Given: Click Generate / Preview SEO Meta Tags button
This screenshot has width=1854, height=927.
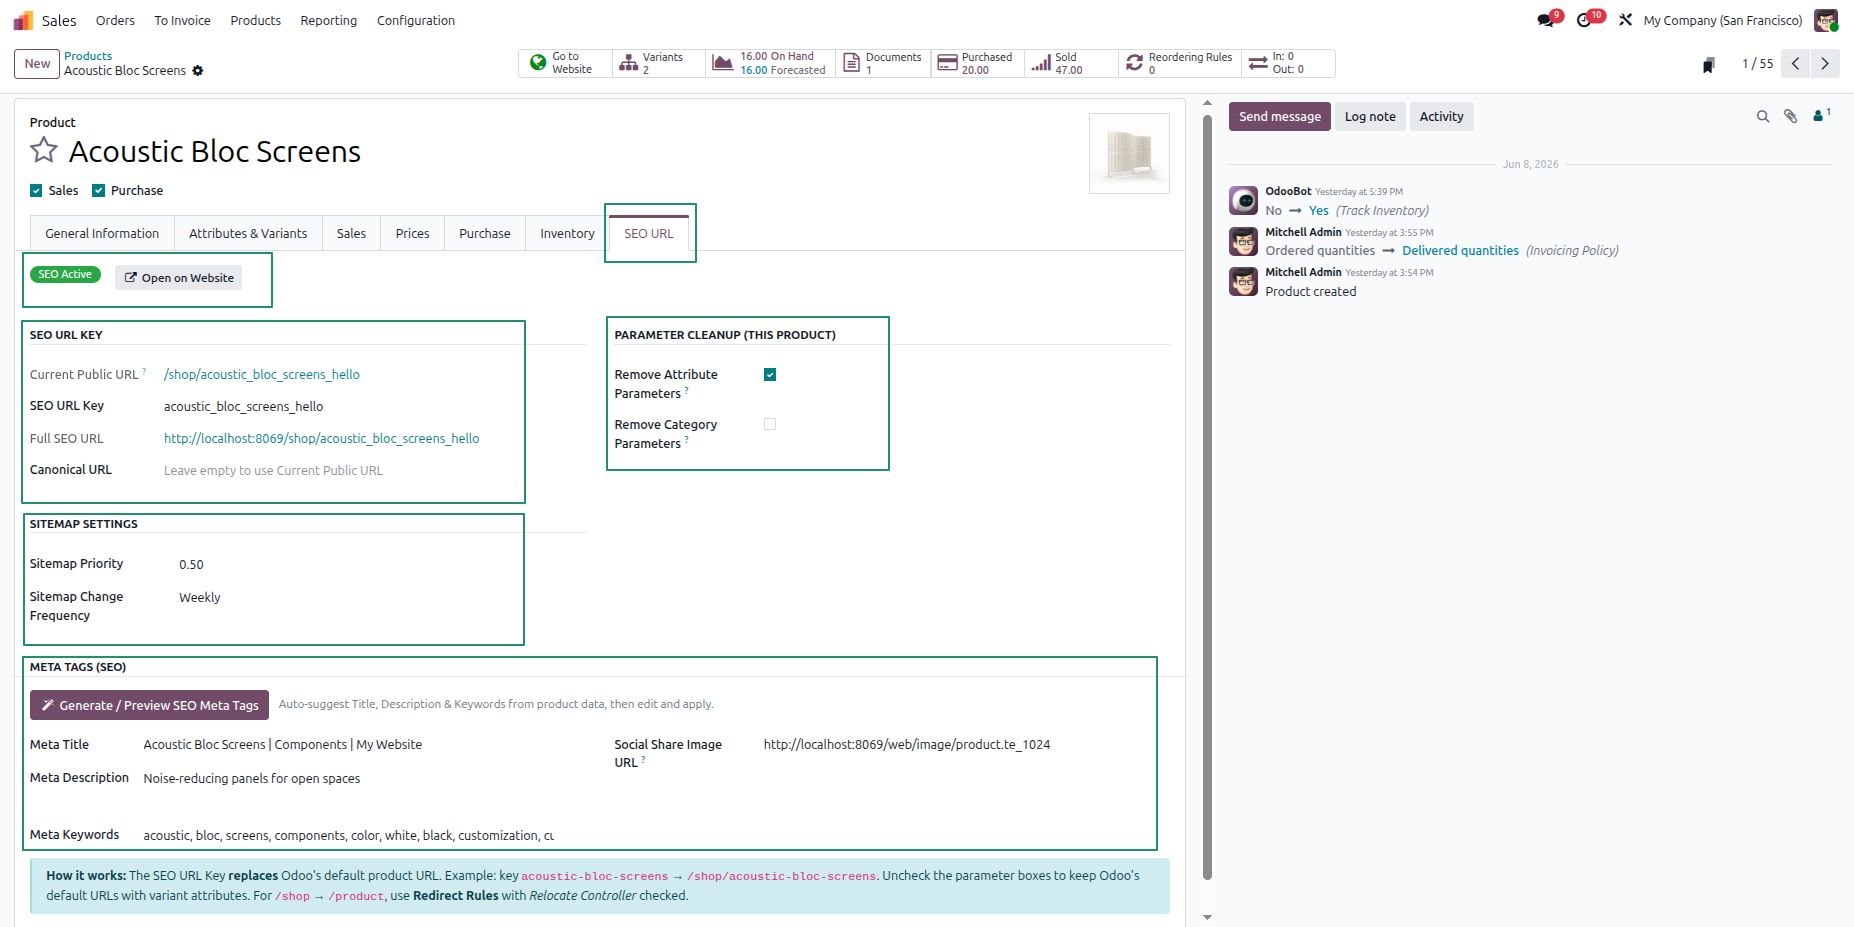Looking at the screenshot, I should (149, 705).
